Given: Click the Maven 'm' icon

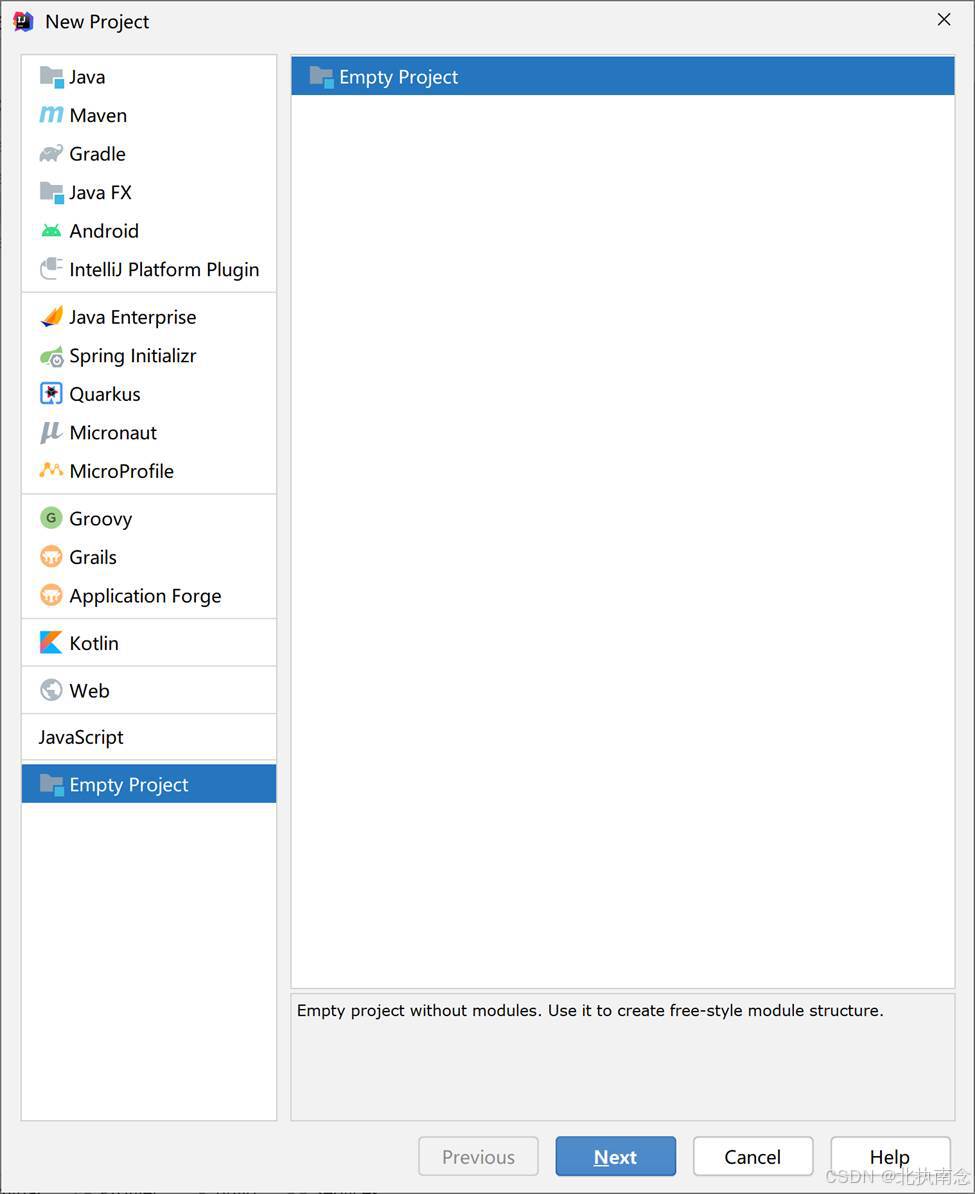Looking at the screenshot, I should tap(51, 115).
